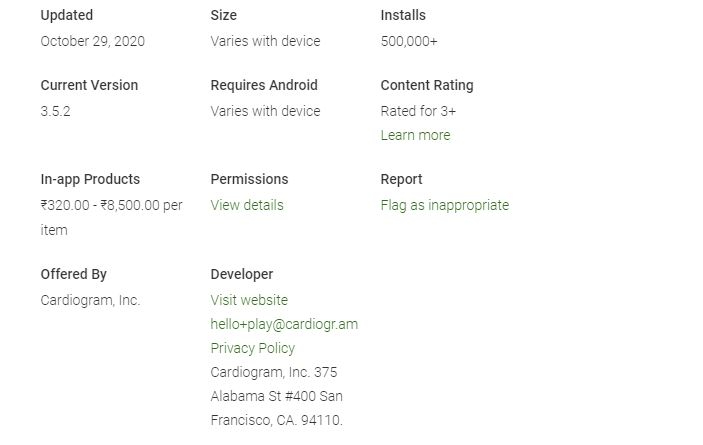
Task: Click the Requires Android heading
Action: (x=264, y=85)
